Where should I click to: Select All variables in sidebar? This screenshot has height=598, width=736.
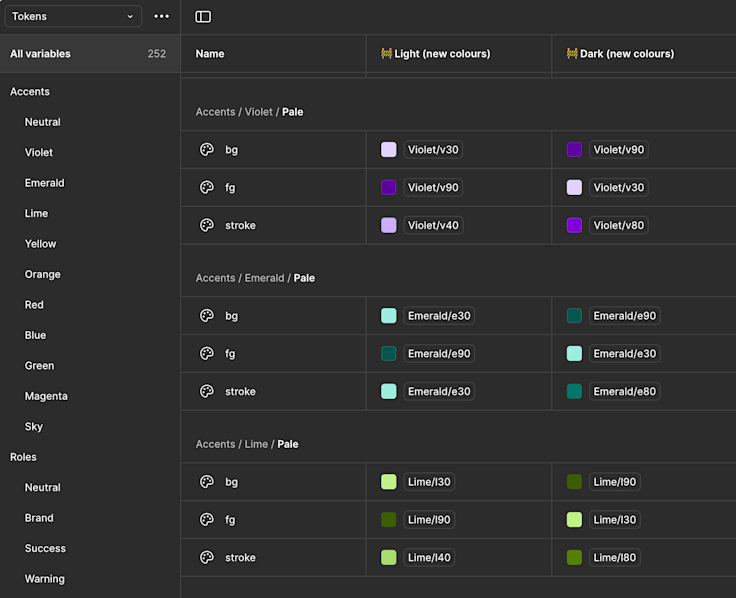(x=41, y=54)
